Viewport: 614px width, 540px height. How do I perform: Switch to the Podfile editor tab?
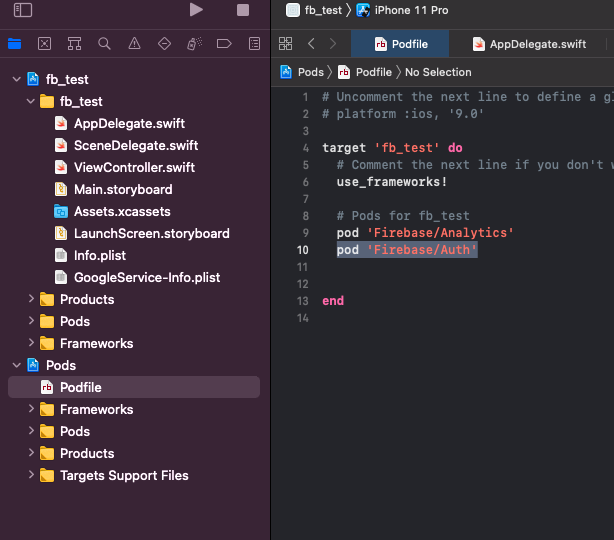pos(400,44)
